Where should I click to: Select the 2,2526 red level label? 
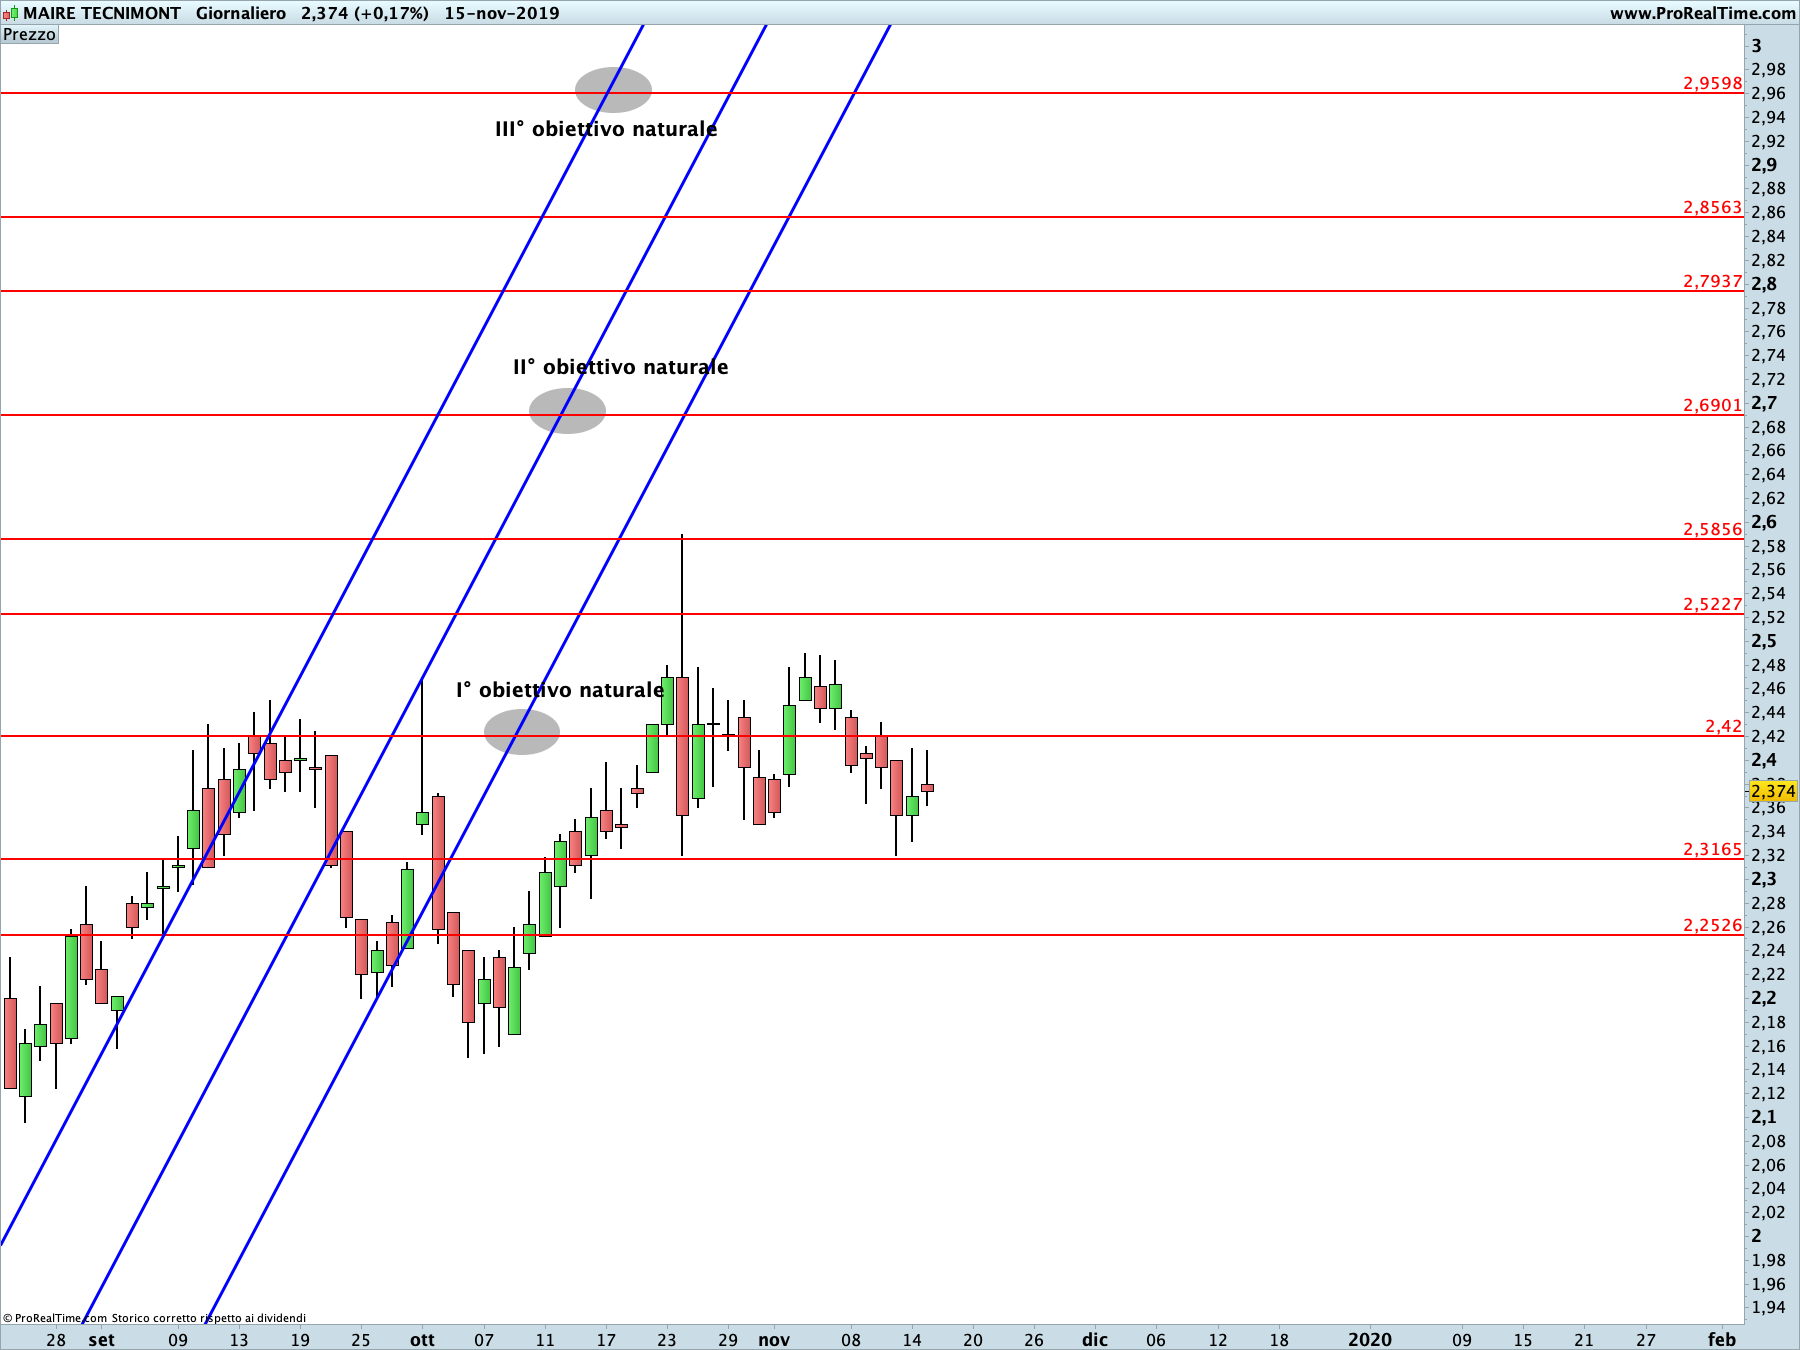(1713, 925)
